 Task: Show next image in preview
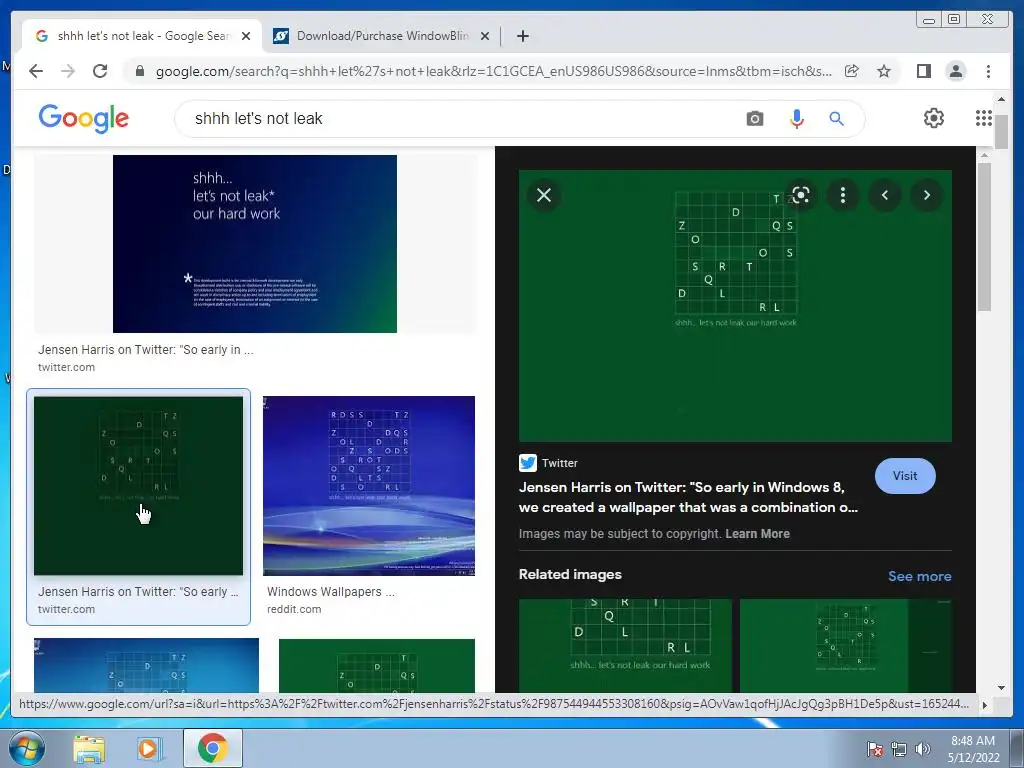927,195
